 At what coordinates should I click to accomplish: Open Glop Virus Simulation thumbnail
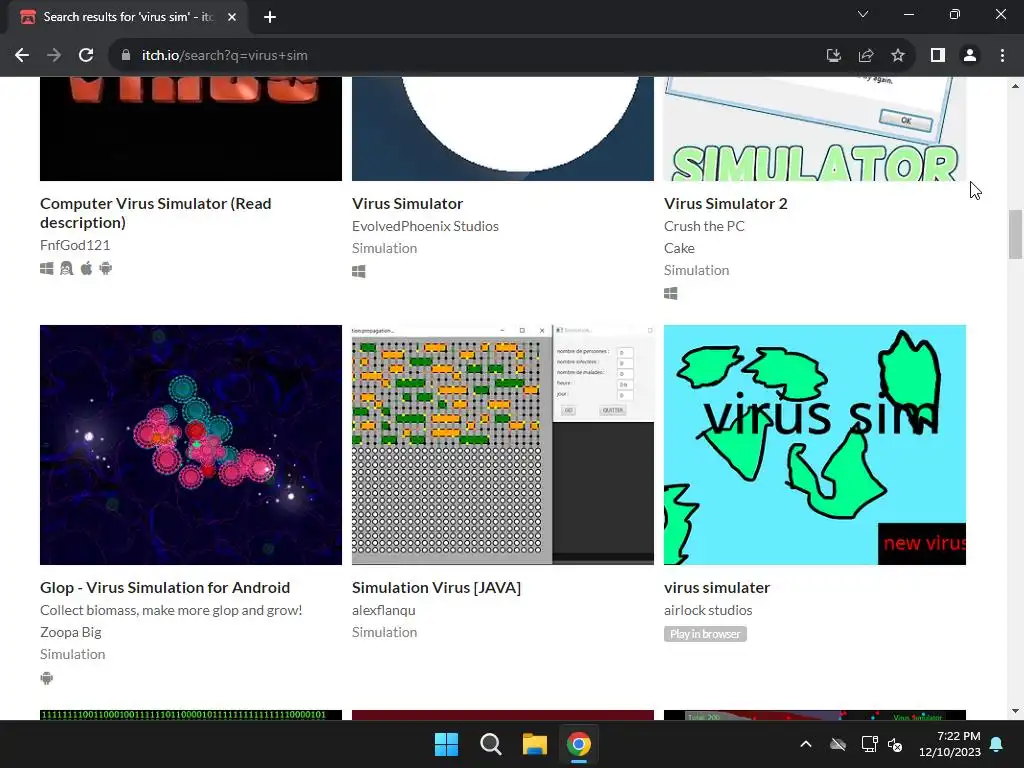pos(191,445)
